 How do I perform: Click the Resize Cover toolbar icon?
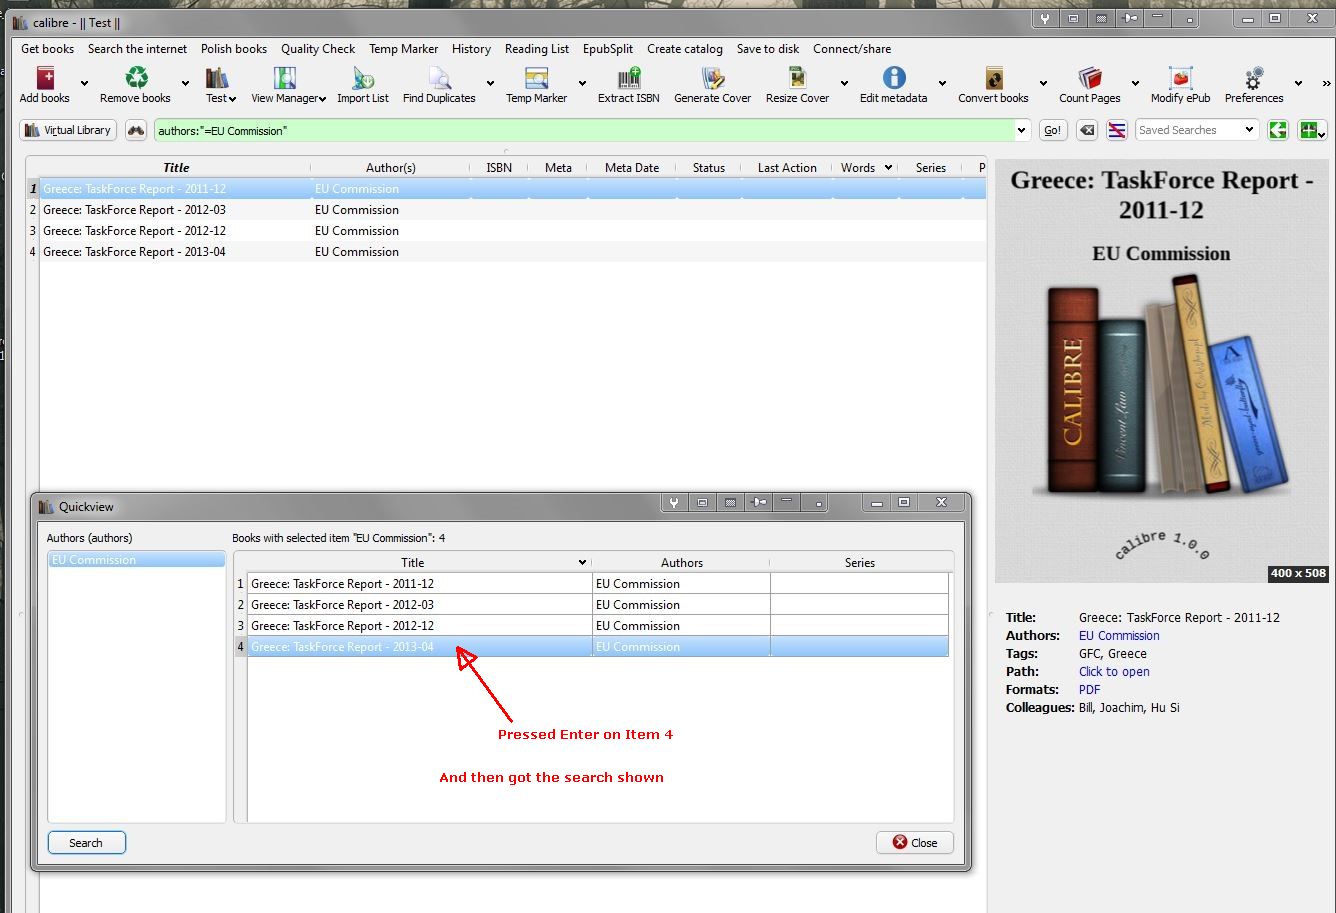pyautogui.click(x=797, y=78)
